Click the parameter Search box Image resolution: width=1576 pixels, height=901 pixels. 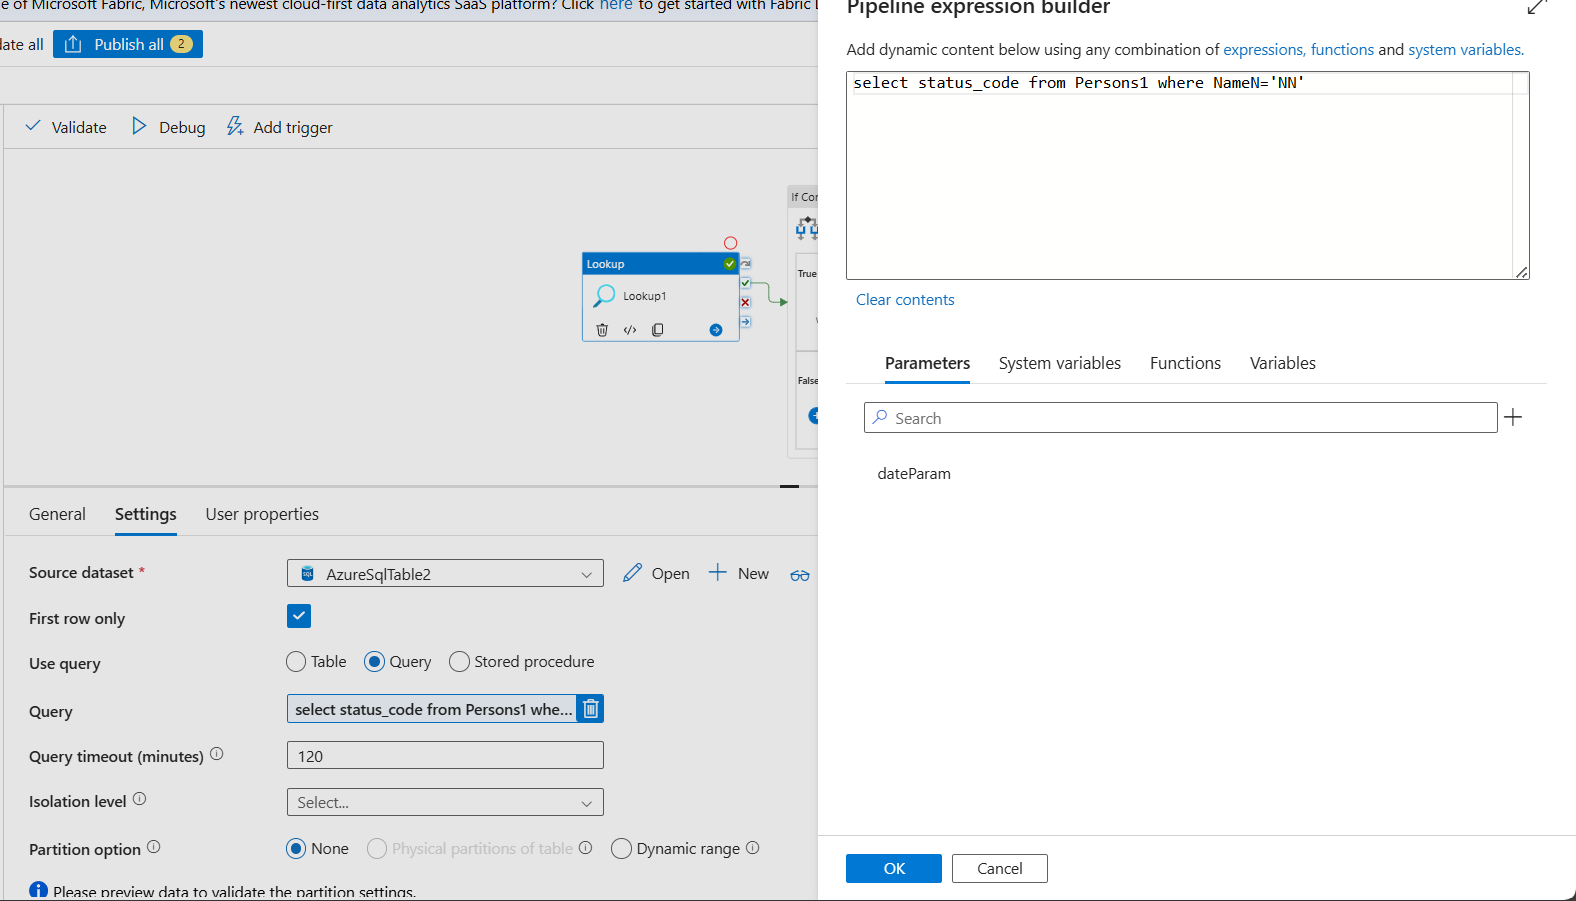pos(1180,418)
